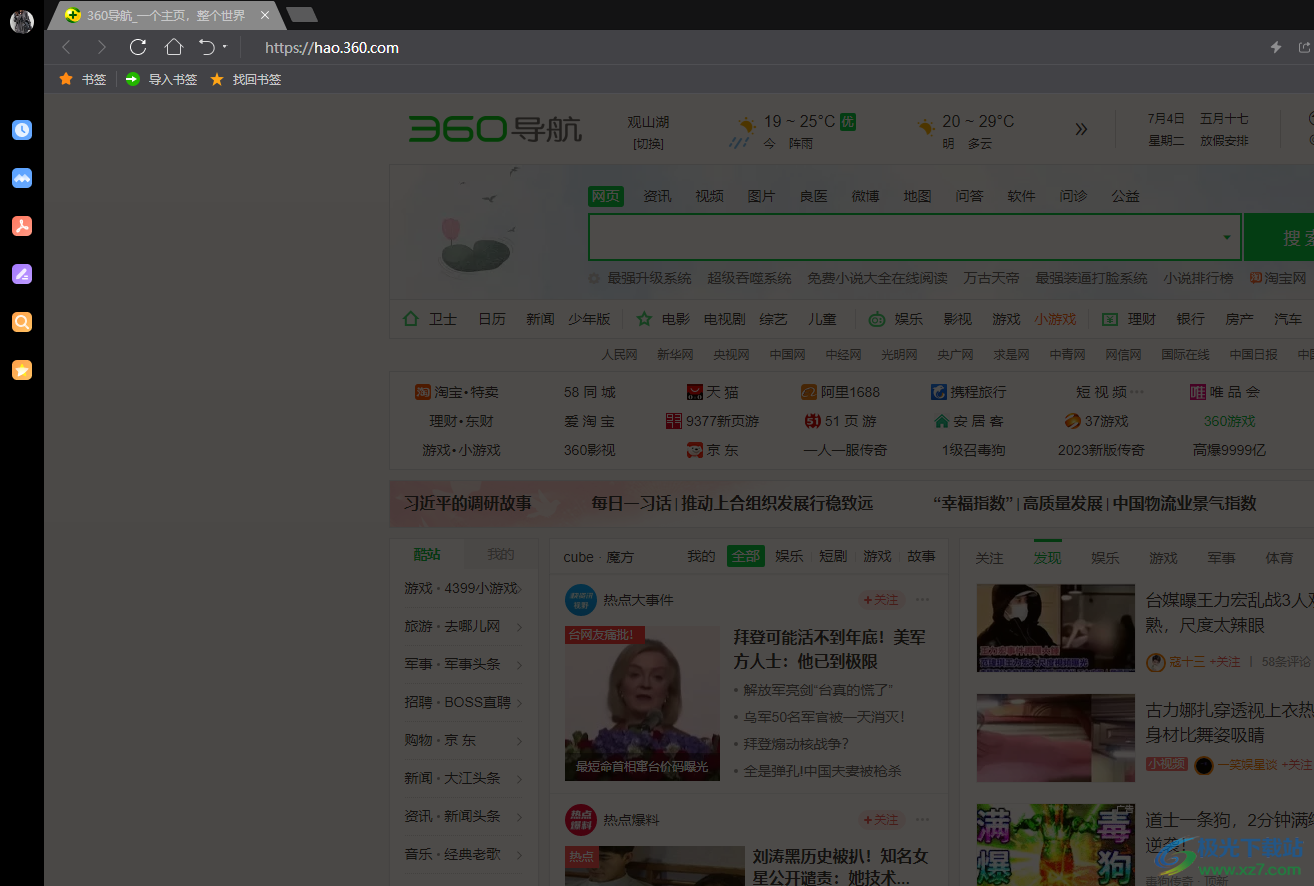Select 短剧 in cube魔方 tabs
Screen dimensions: 1314x886
point(833,556)
